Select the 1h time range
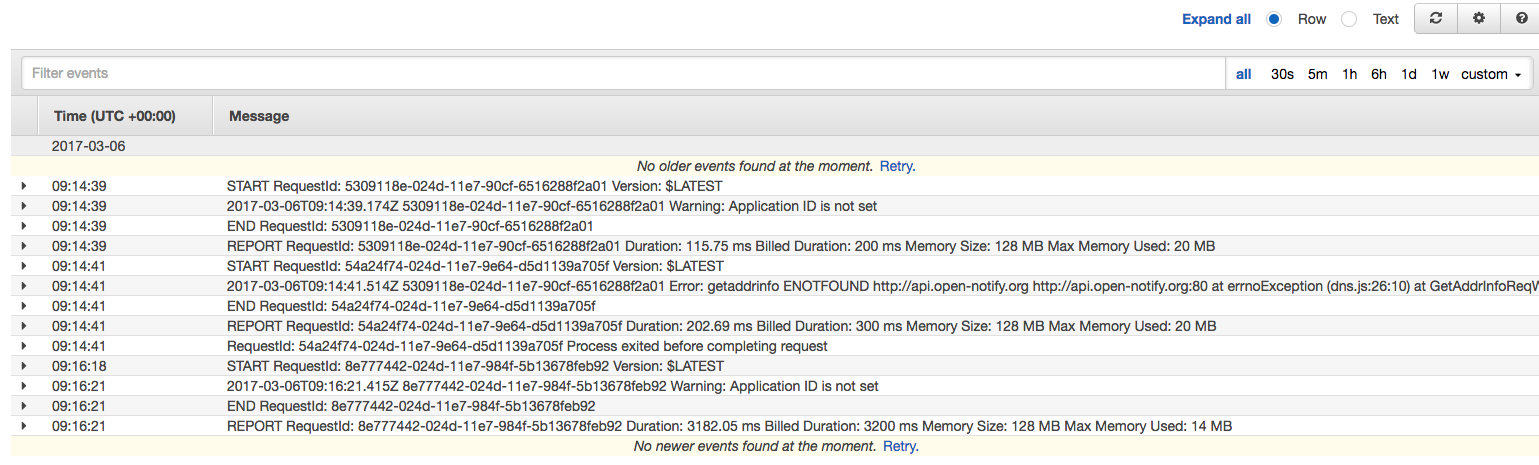This screenshot has width=1539, height=465. [1349, 74]
